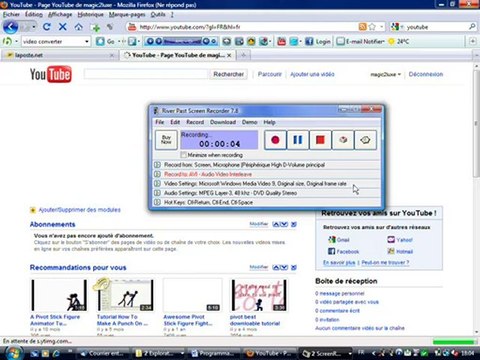Pause the recording in River Past
The image size is (480, 360).
[298, 140]
